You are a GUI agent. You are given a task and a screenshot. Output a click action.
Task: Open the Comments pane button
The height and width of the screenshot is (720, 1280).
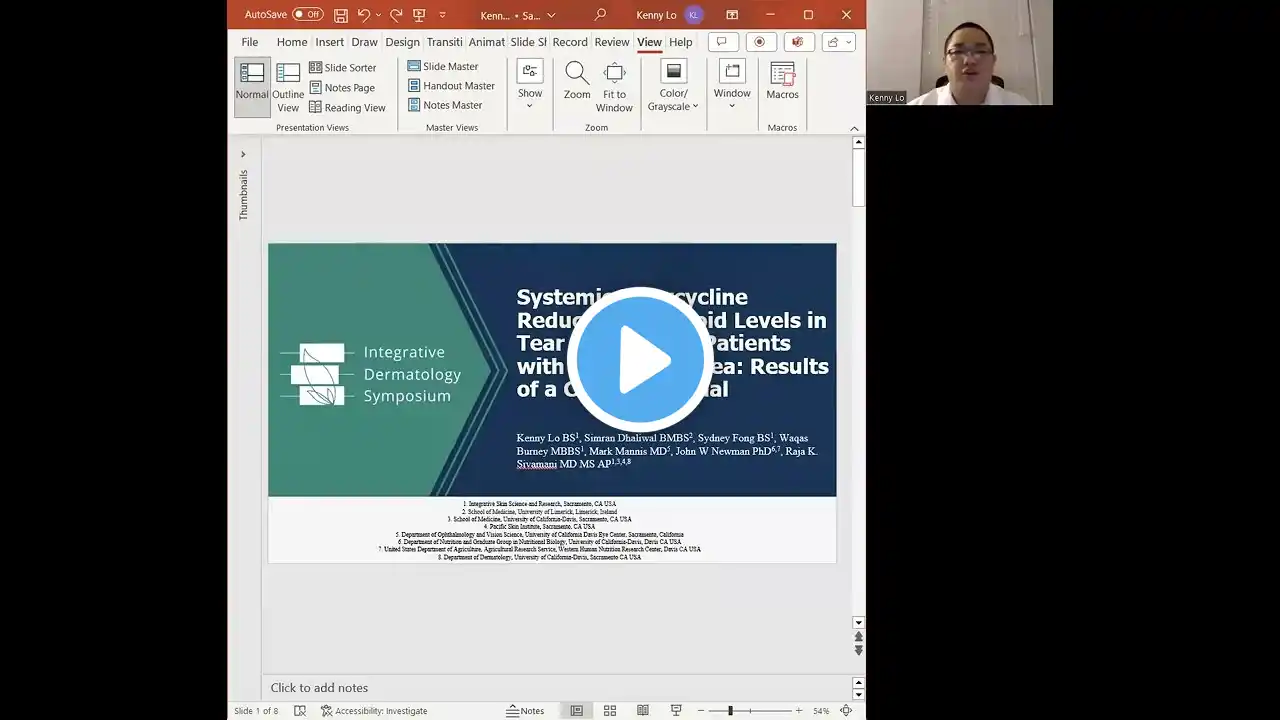tap(721, 42)
